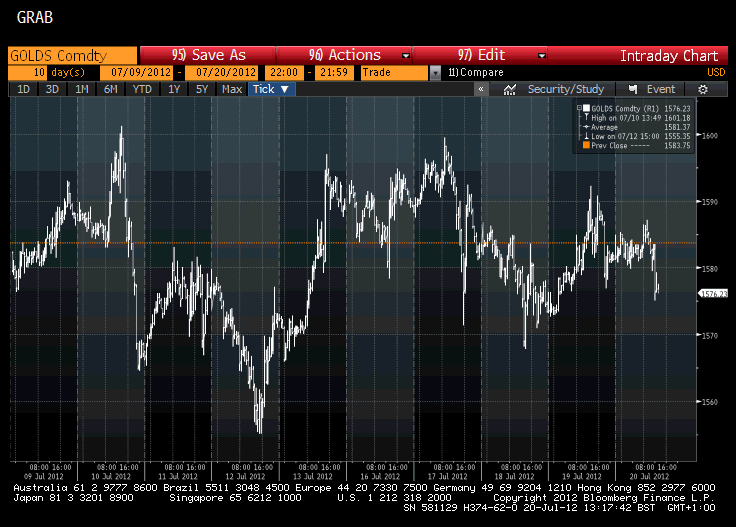The width and height of the screenshot is (736, 527).
Task: Select the 5Y range tab
Action: click(x=202, y=89)
